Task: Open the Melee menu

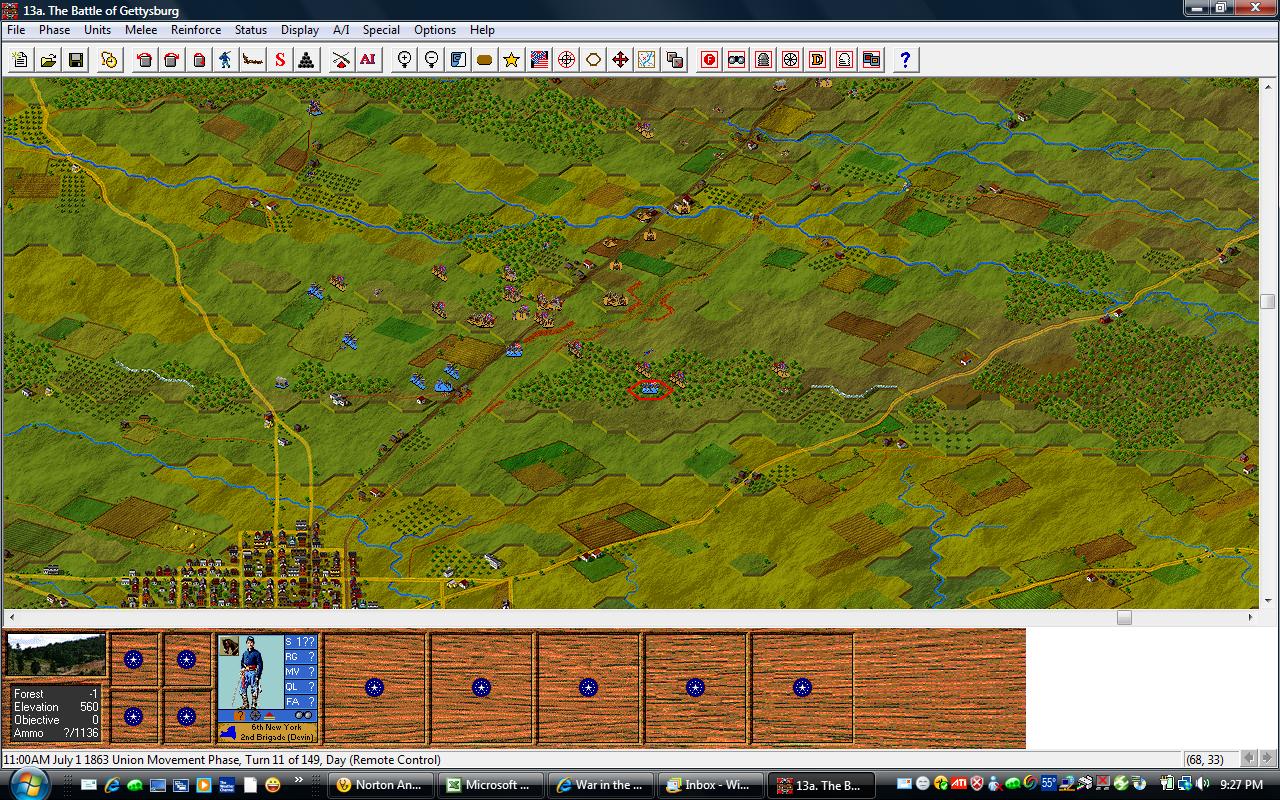Action: pos(141,30)
